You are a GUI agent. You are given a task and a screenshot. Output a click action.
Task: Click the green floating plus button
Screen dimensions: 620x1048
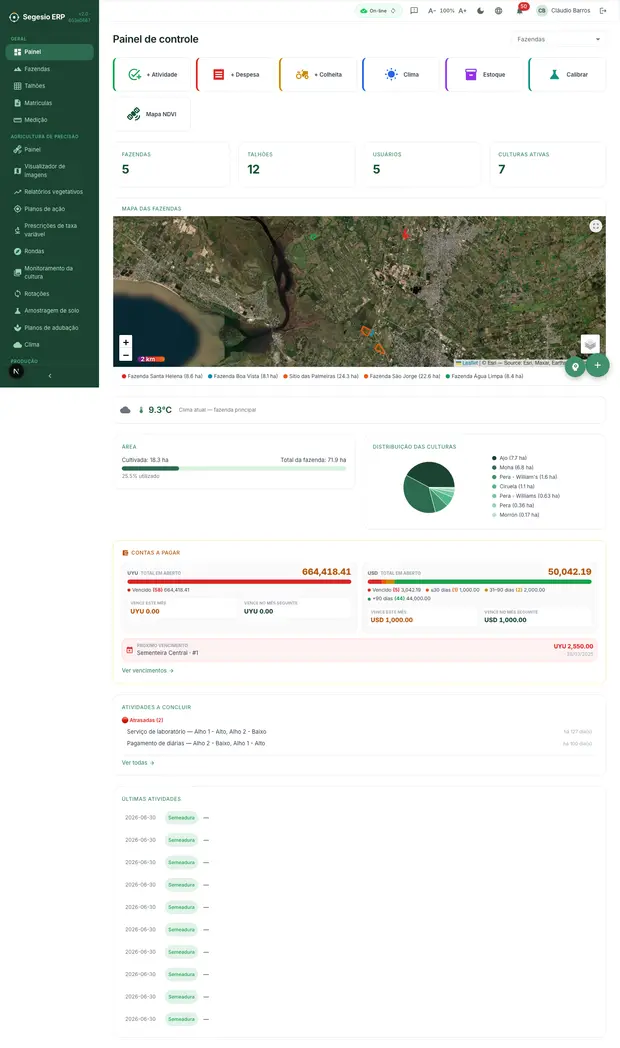pos(597,366)
